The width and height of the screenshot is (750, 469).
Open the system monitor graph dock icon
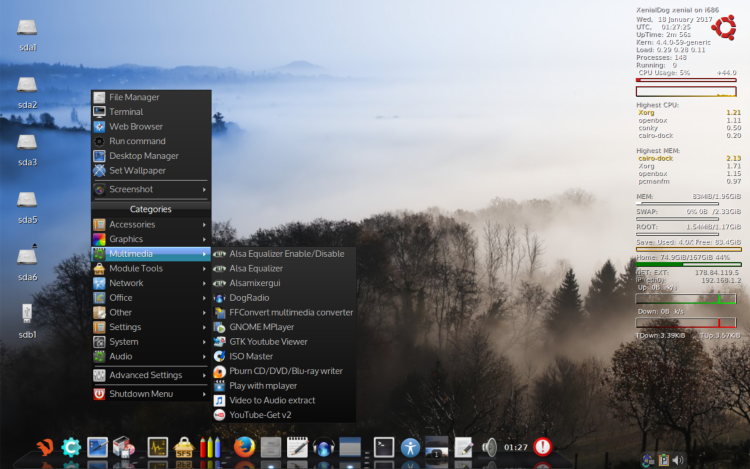(157, 447)
